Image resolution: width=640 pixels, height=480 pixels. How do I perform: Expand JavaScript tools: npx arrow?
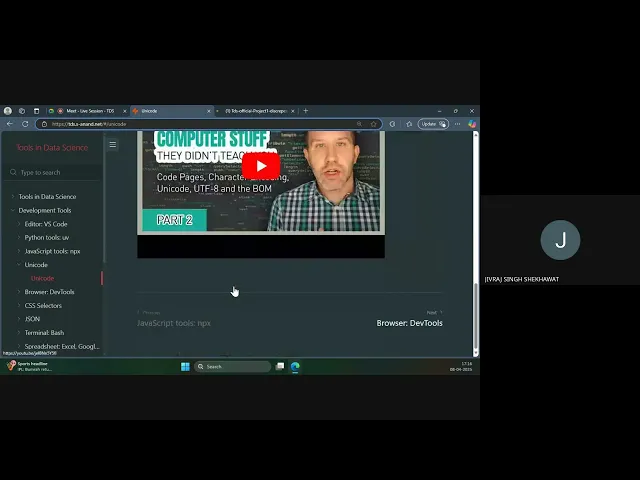coord(19,251)
